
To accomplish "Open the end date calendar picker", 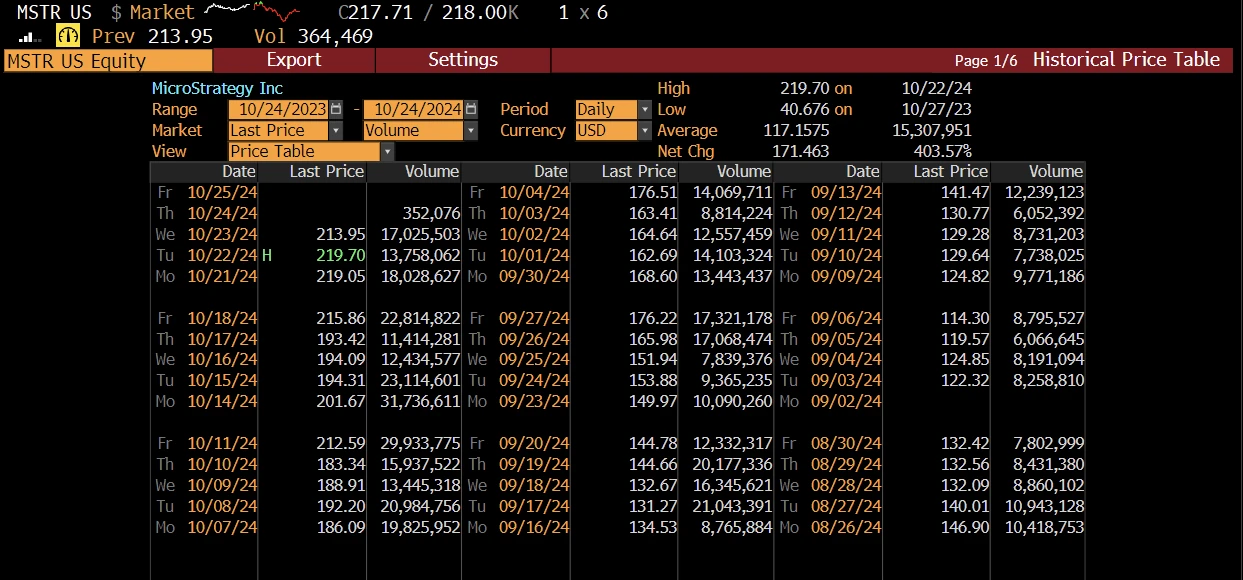I will point(471,109).
